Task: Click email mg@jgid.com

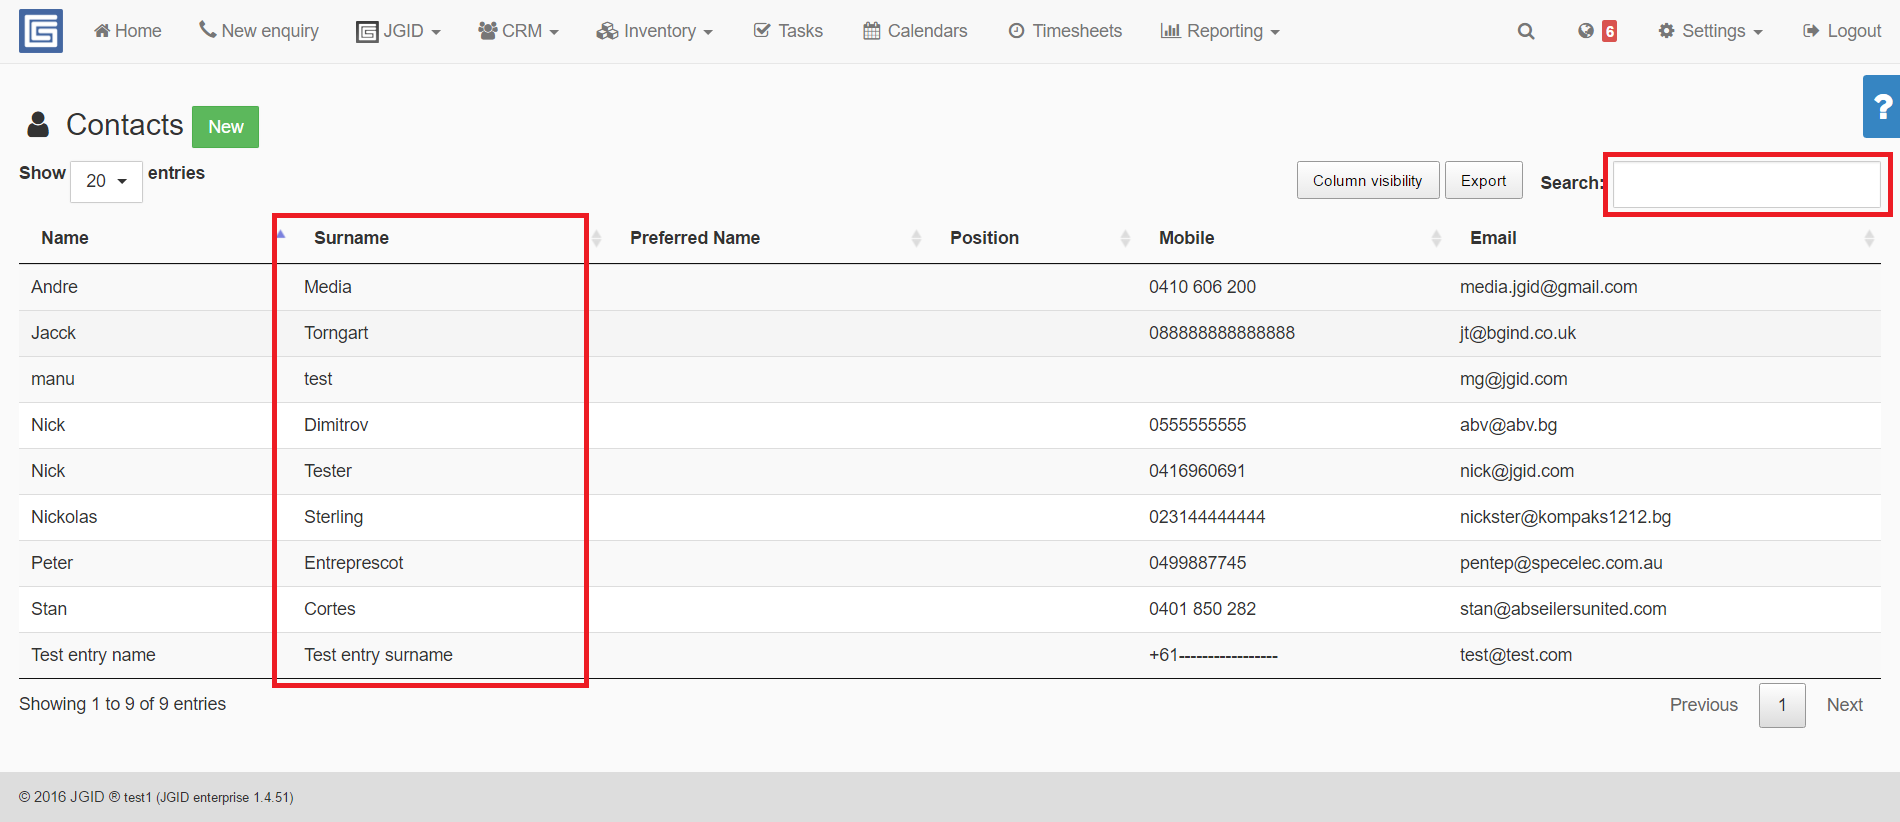Action: pos(1513,379)
